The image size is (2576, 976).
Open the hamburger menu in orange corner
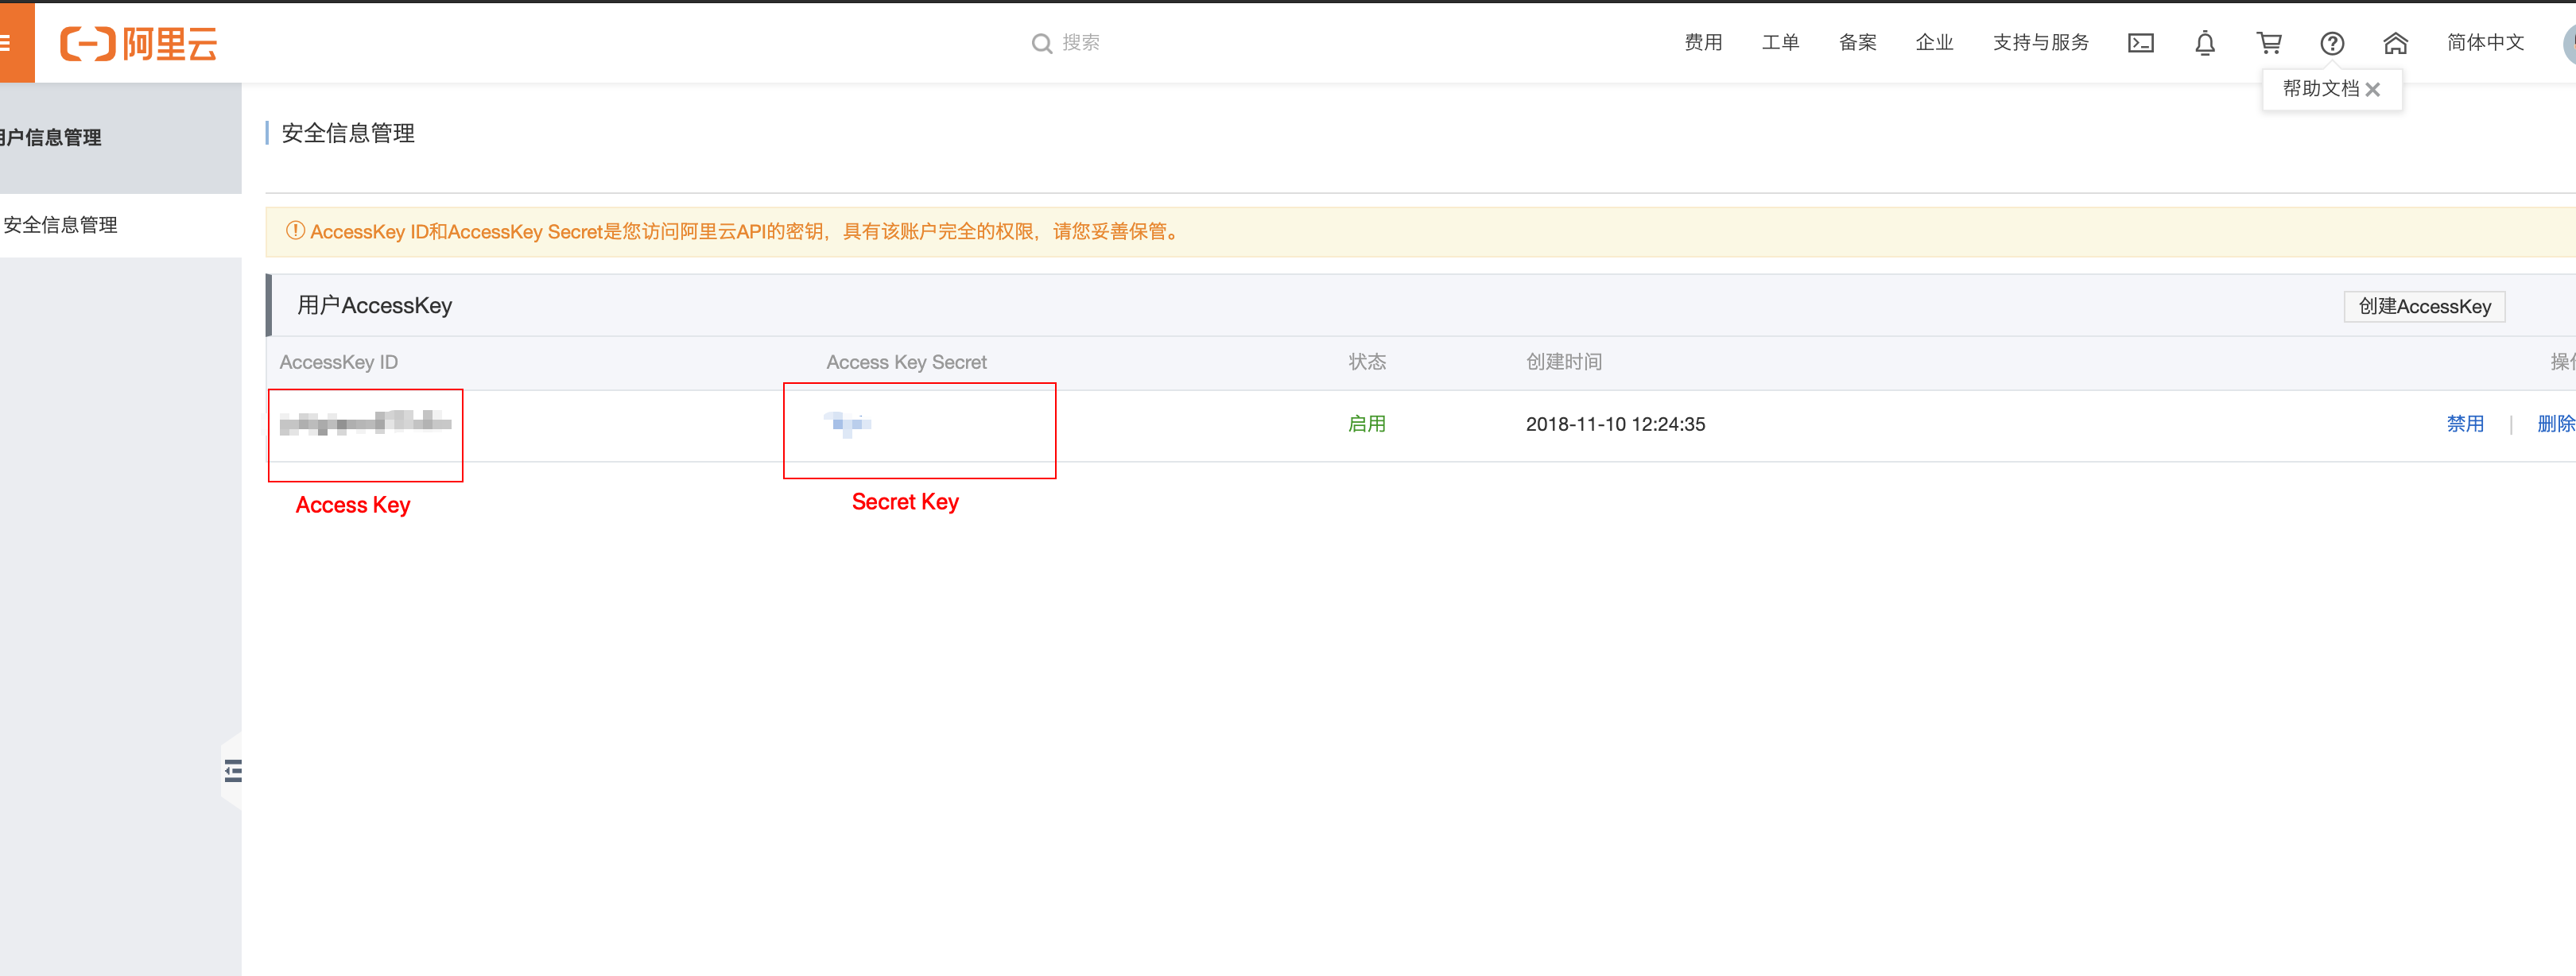(6, 43)
